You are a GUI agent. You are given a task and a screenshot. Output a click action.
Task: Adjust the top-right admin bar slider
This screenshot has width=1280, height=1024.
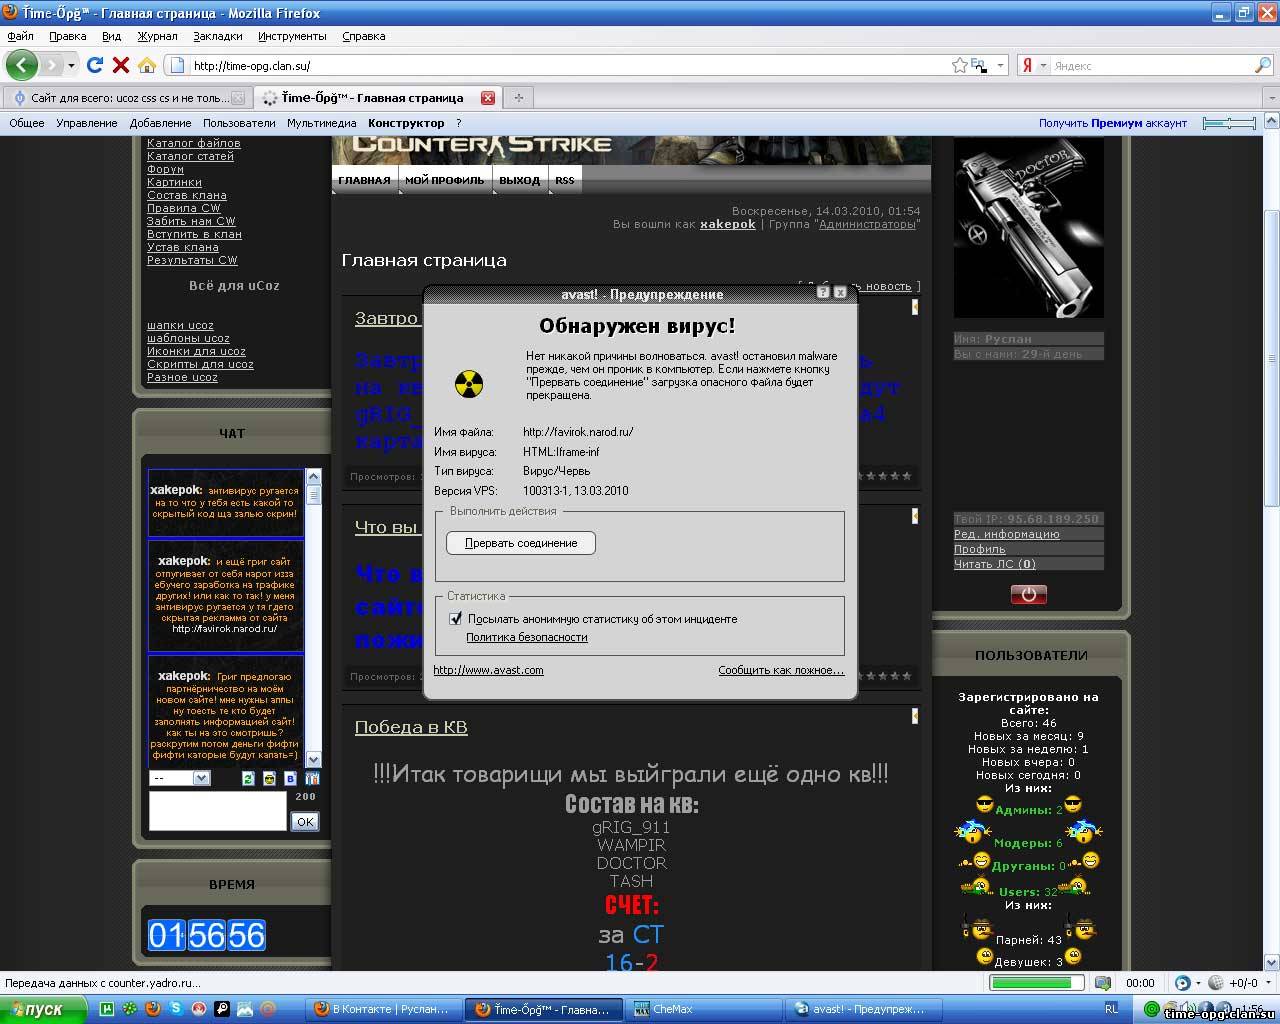tap(1229, 123)
